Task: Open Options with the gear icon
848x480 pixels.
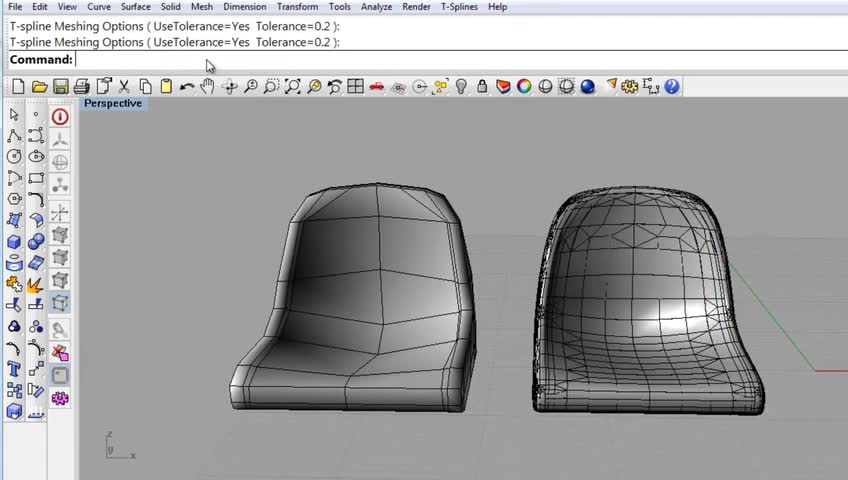Action: click(630, 87)
